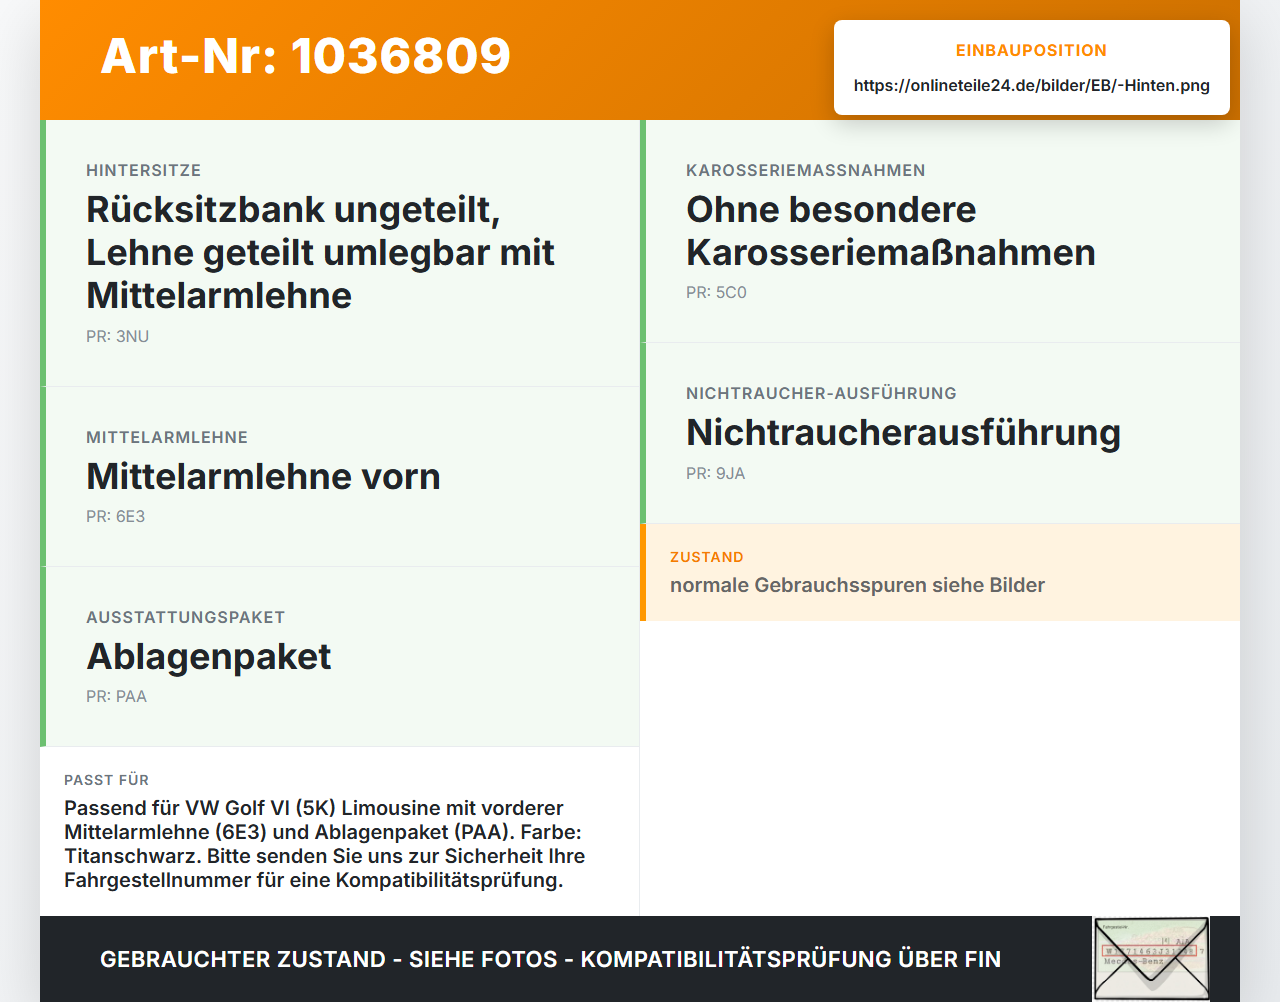1280x1002 pixels.
Task: Select the Mittelarmlehne vorn card
Action: (x=340, y=477)
